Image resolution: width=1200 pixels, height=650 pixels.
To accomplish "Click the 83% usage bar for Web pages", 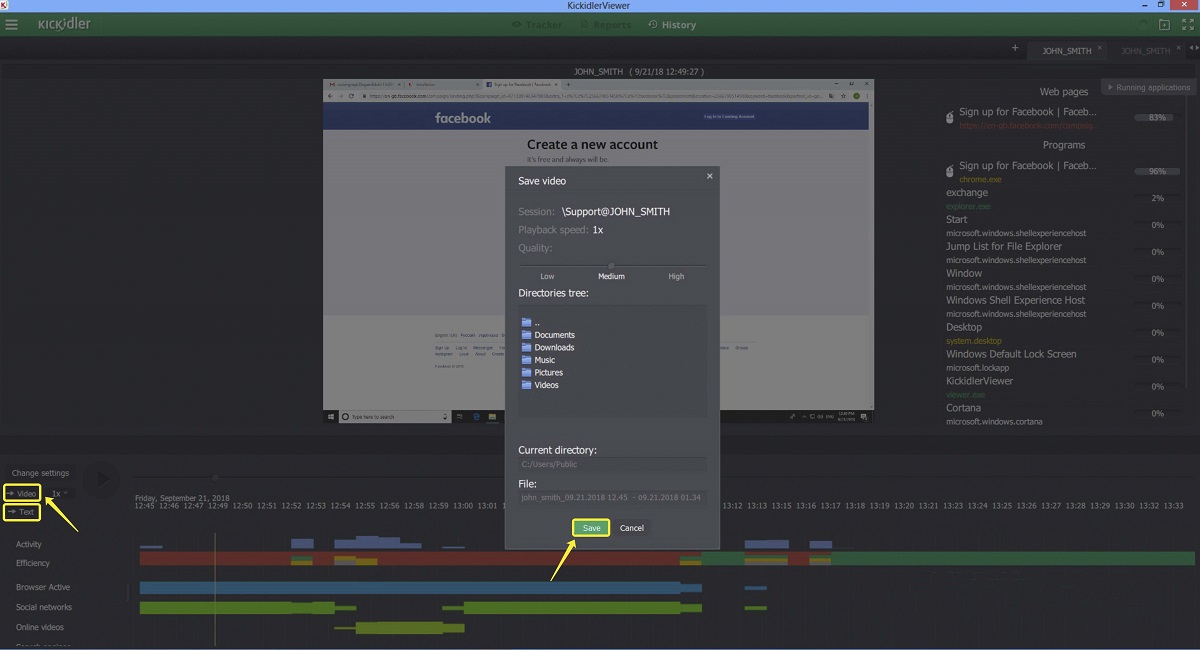I will (x=1157, y=118).
